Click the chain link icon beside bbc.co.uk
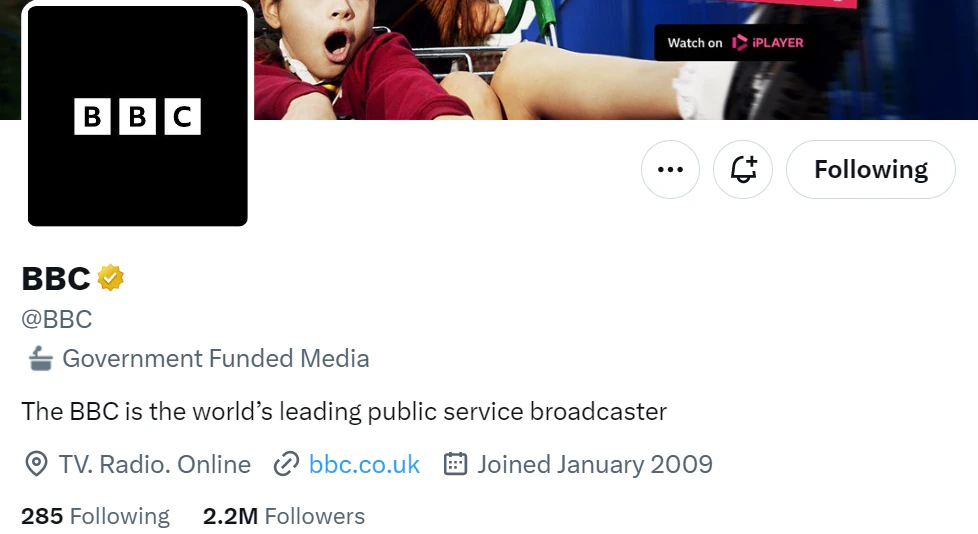The width and height of the screenshot is (978, 534). tap(287, 464)
